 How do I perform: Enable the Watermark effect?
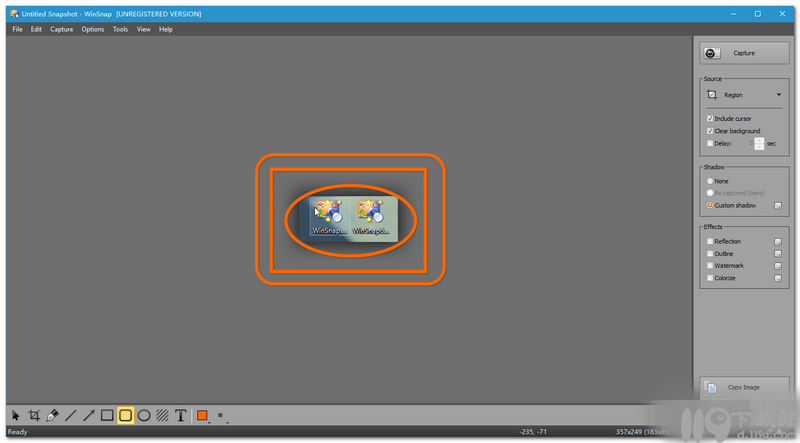pos(710,265)
